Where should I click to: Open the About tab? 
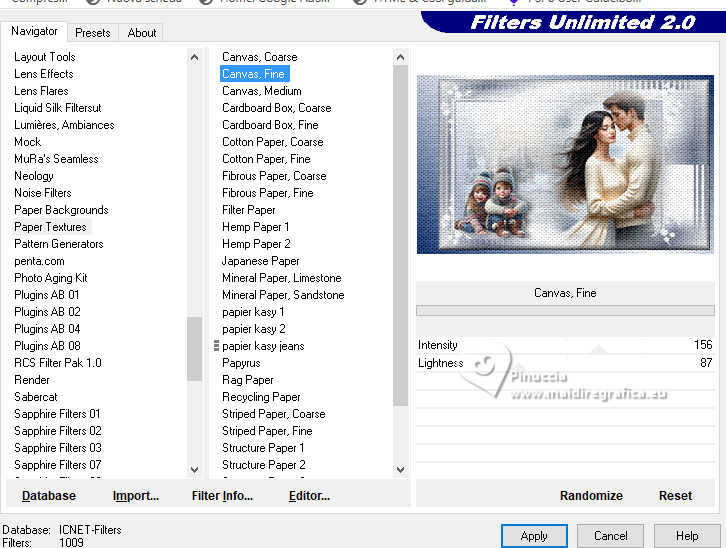[x=142, y=33]
